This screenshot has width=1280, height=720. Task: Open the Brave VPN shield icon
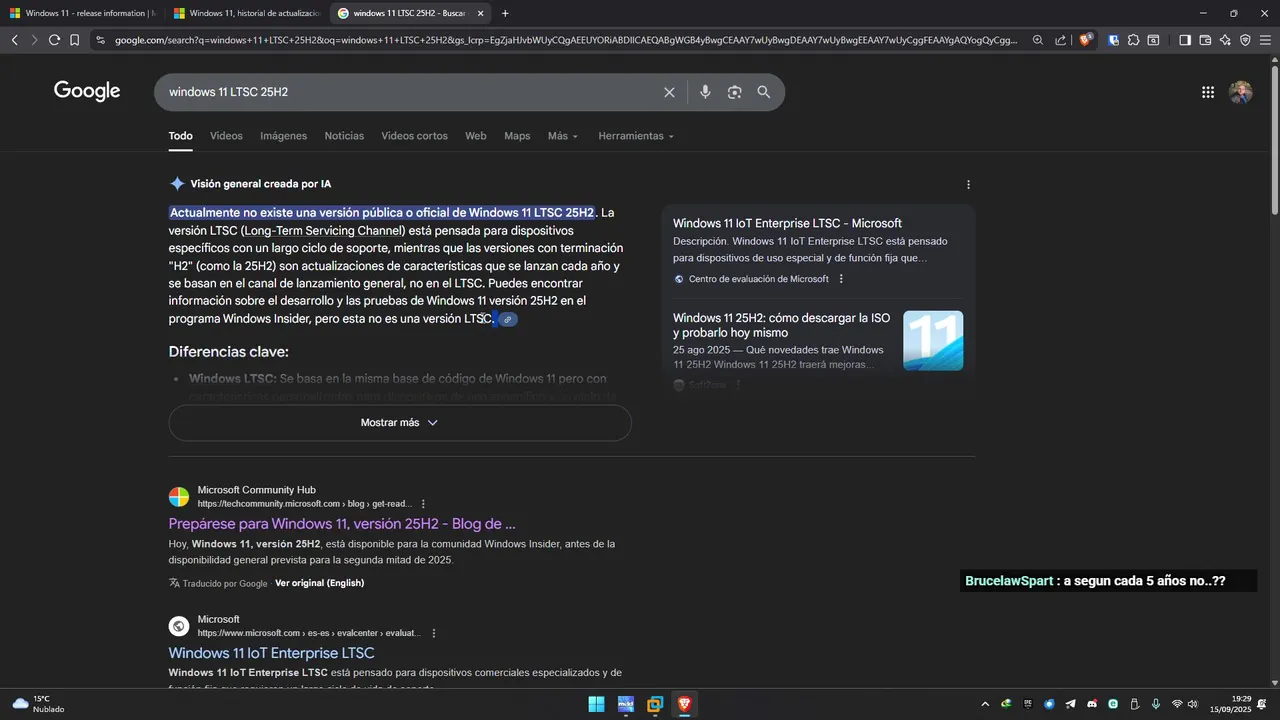[1245, 40]
